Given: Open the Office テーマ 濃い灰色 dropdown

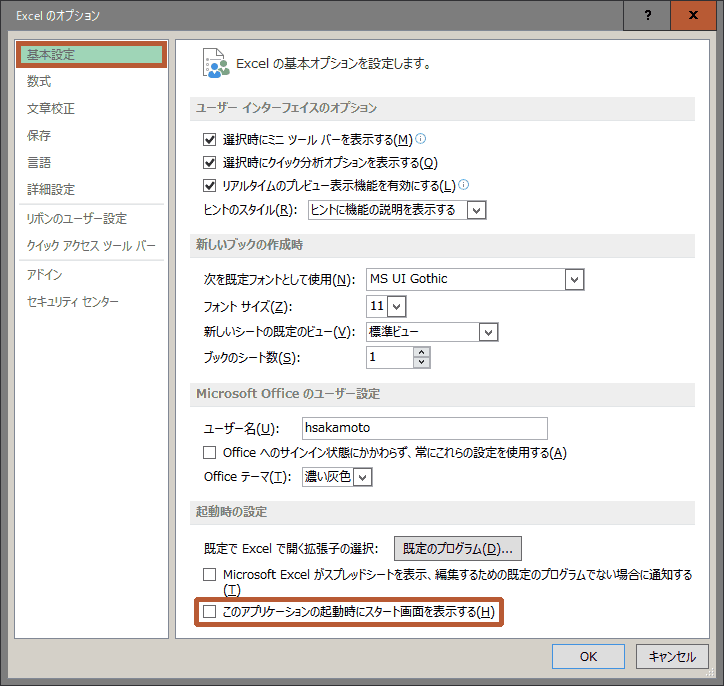Looking at the screenshot, I should (362, 477).
